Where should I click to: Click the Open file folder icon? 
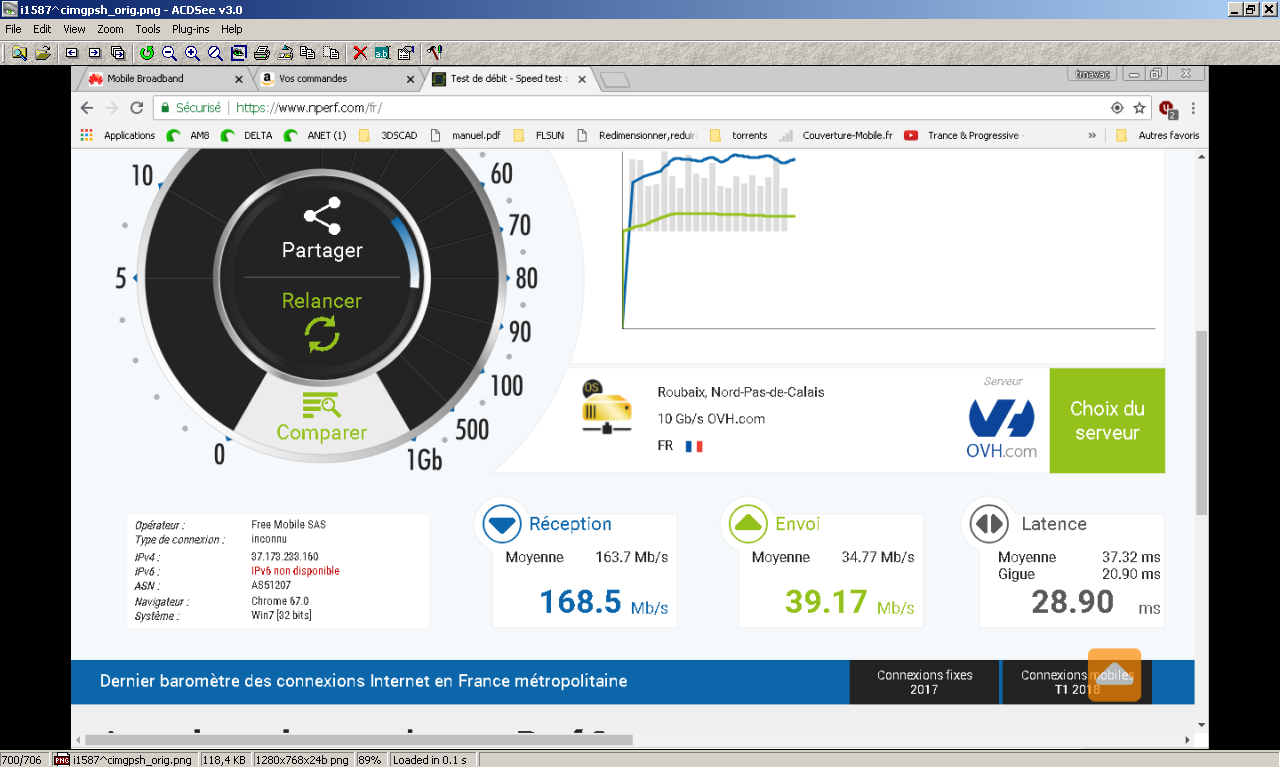42,53
